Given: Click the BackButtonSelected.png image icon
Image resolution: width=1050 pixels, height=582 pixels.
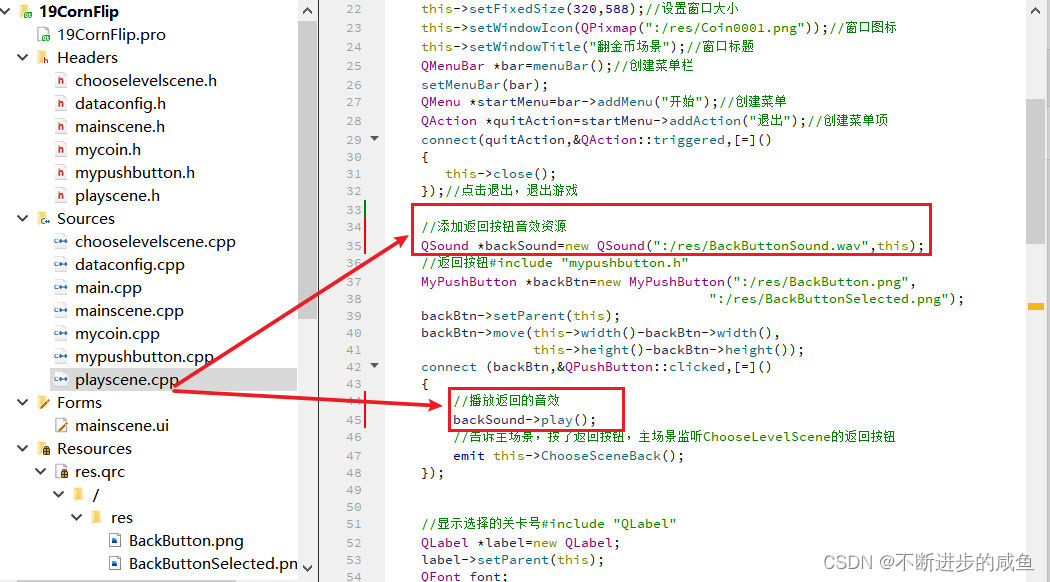Looking at the screenshot, I should (x=115, y=563).
